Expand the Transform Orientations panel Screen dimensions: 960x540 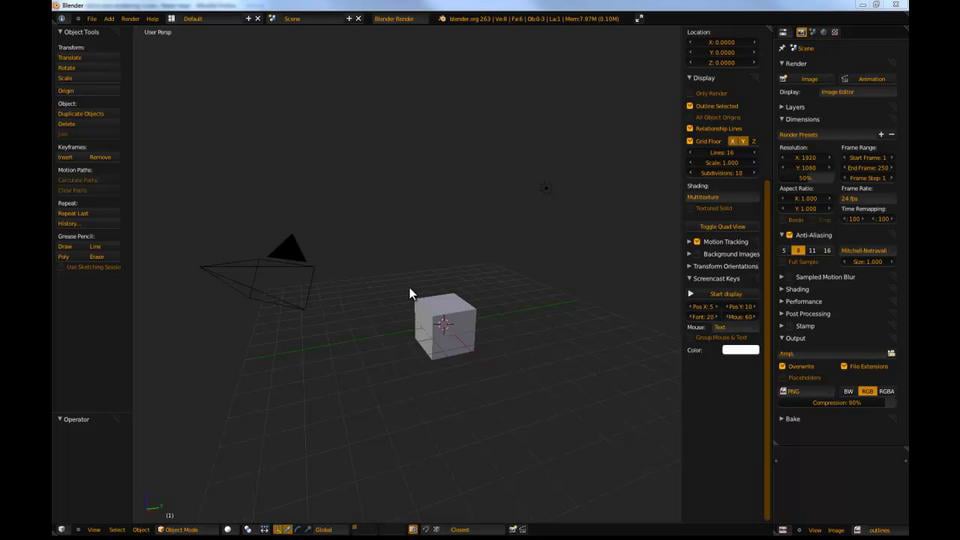(x=689, y=266)
